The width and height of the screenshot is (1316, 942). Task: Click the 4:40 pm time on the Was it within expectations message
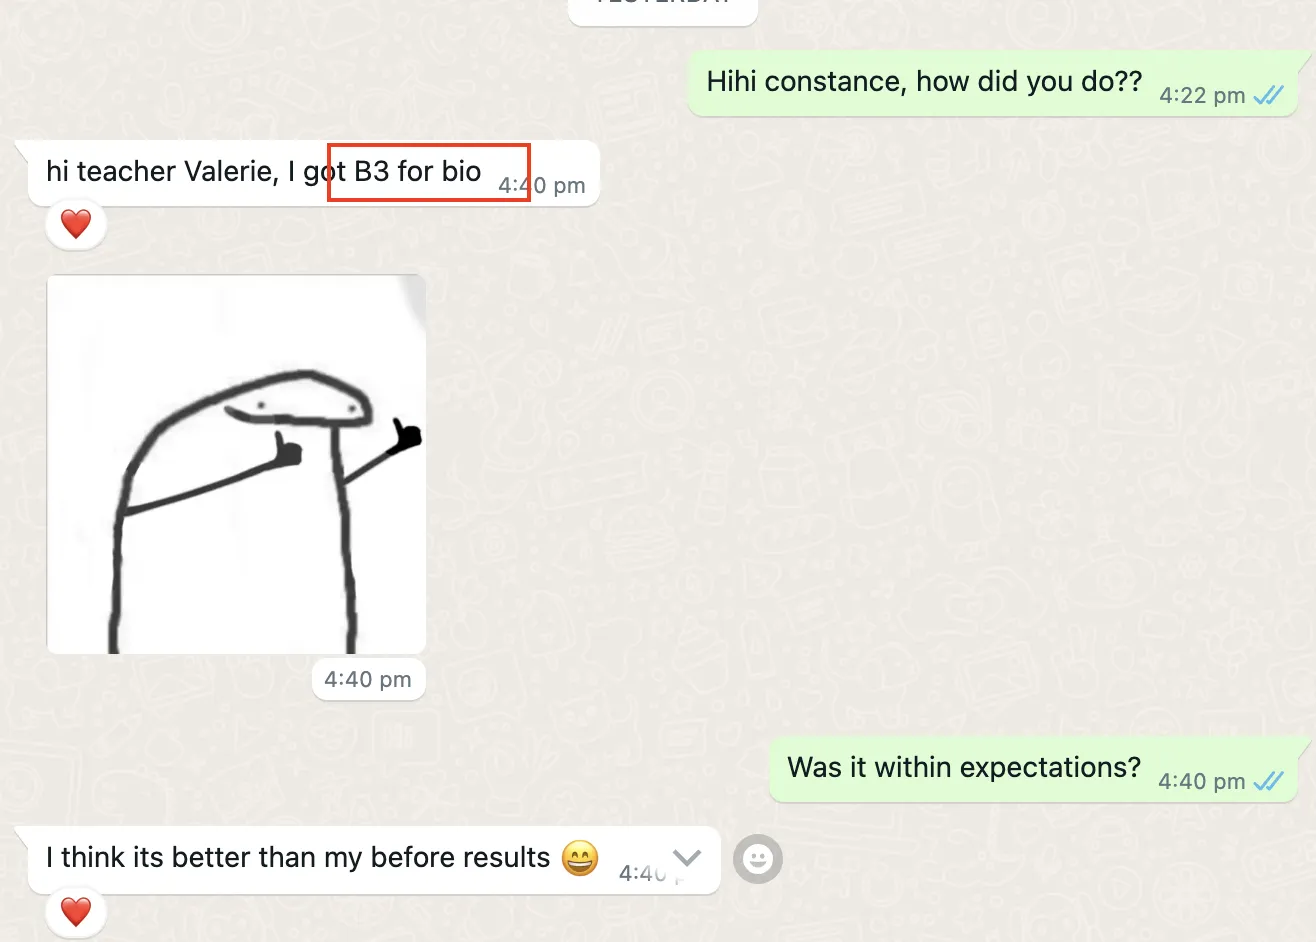(1201, 782)
